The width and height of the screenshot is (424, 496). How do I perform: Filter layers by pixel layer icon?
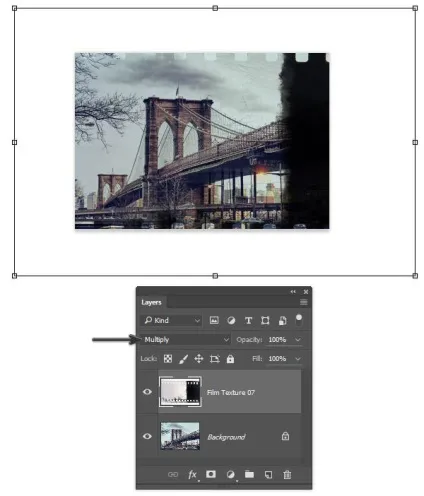tap(214, 320)
